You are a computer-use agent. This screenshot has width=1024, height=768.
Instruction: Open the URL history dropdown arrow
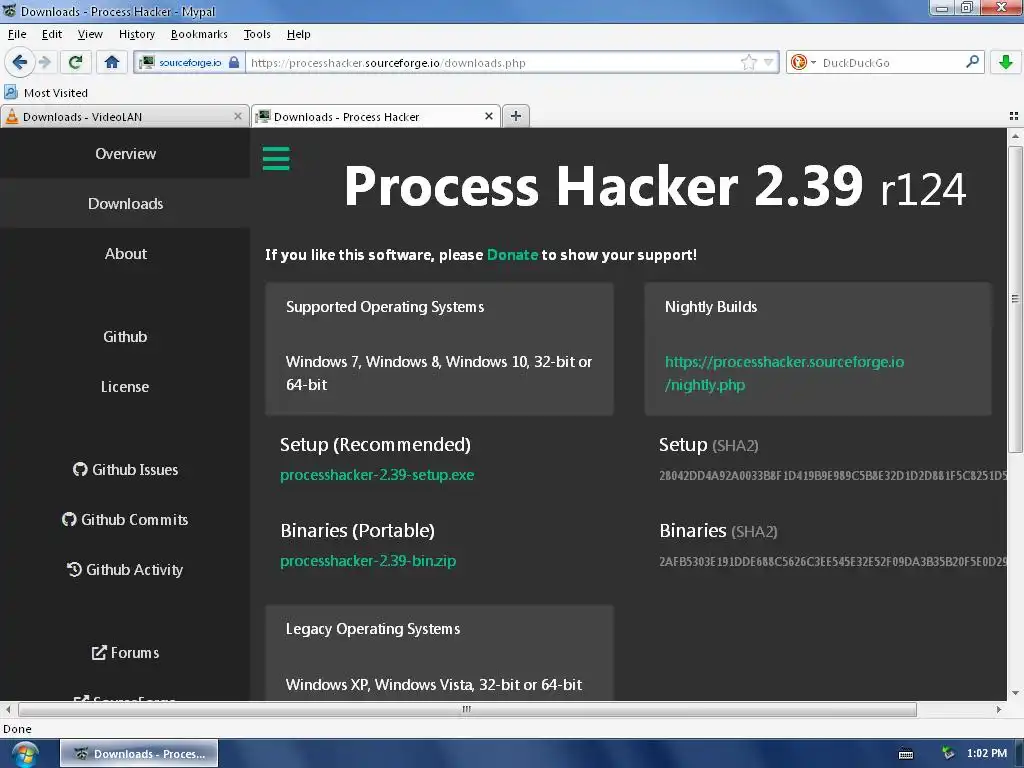(769, 63)
